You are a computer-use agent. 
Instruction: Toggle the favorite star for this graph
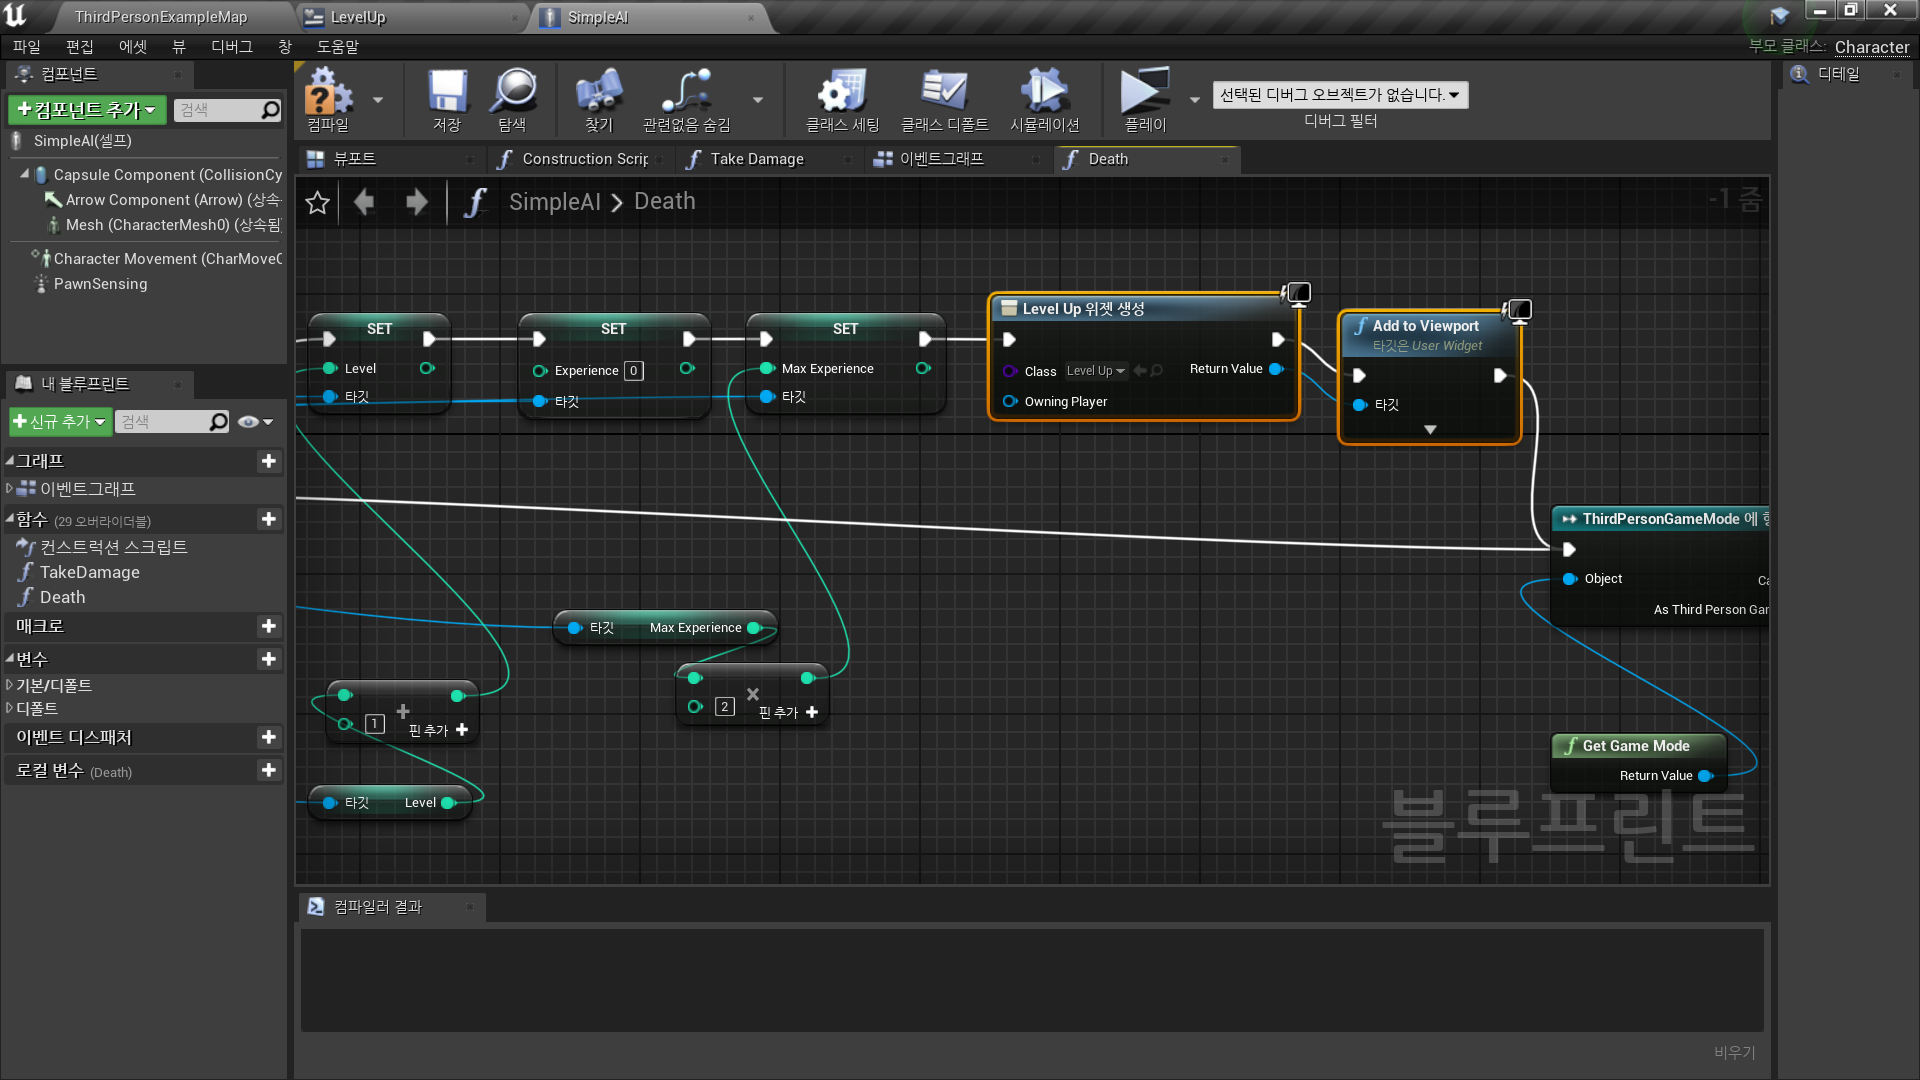click(x=318, y=203)
